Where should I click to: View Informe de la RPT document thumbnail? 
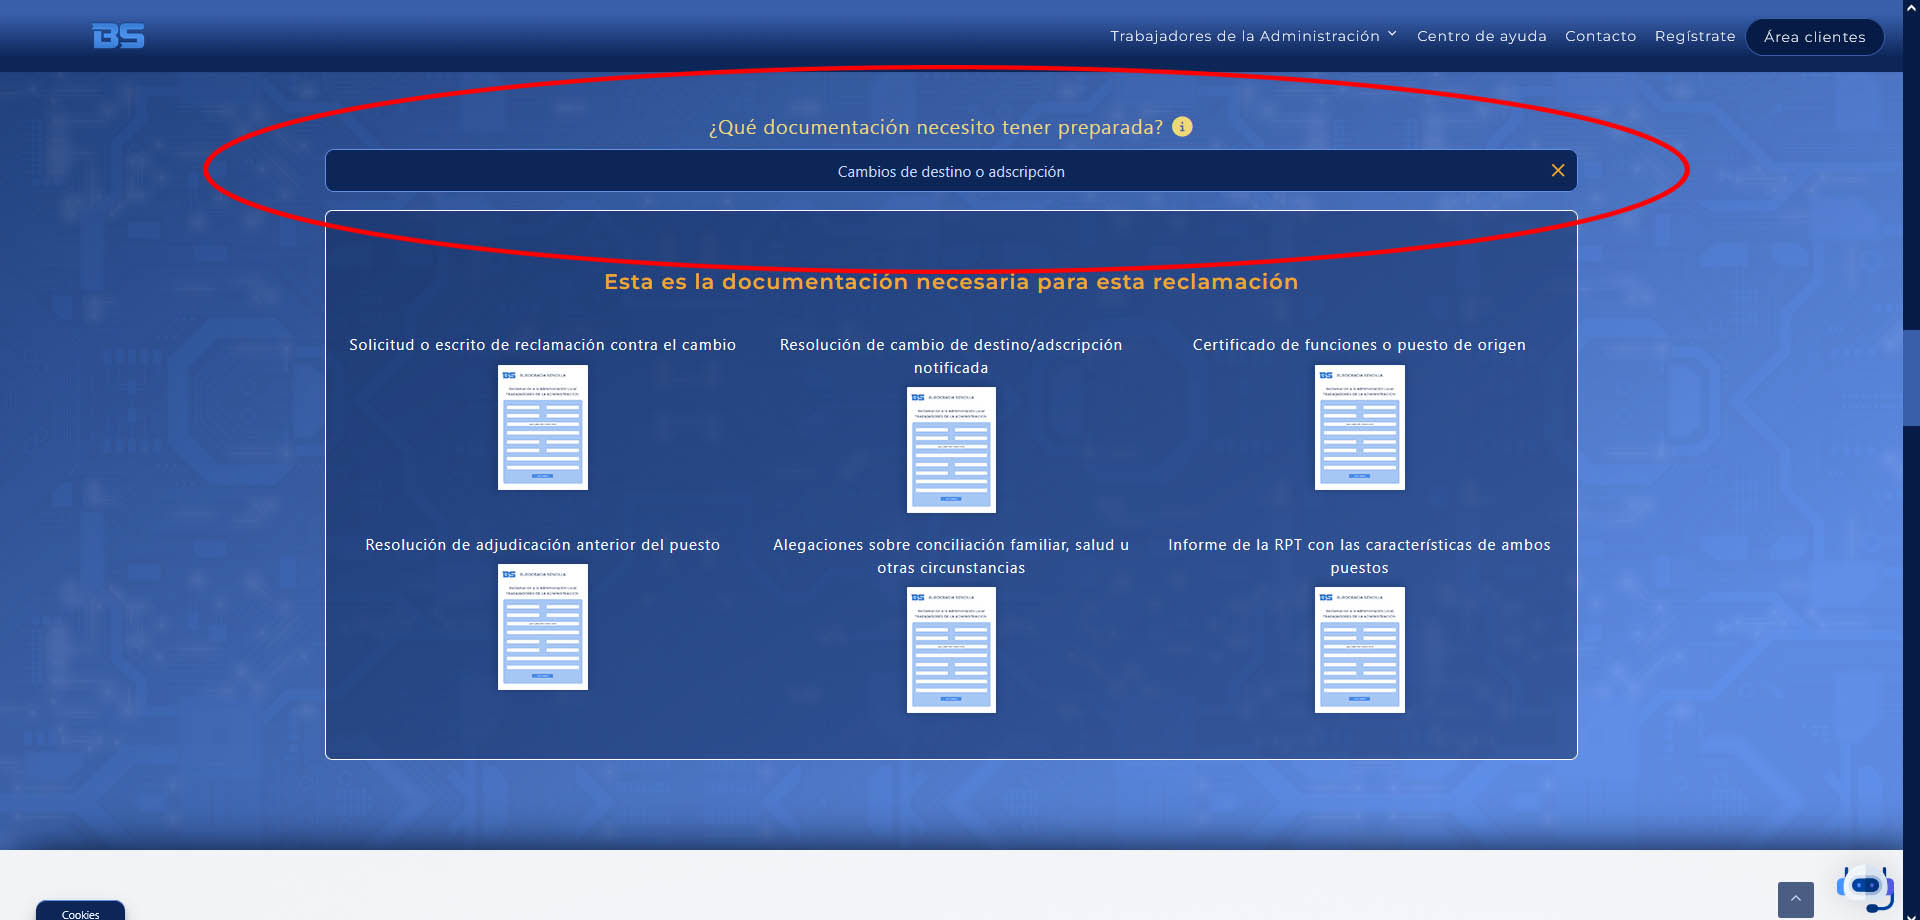point(1360,650)
